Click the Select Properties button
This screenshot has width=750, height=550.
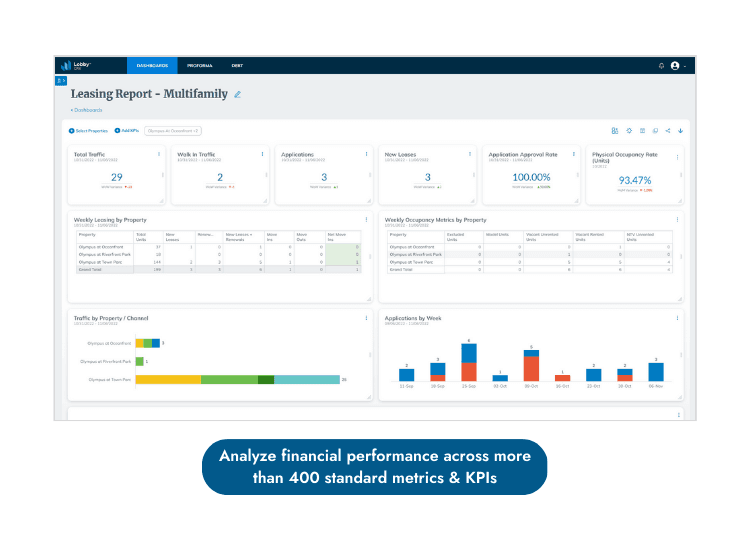pyautogui.click(x=88, y=131)
